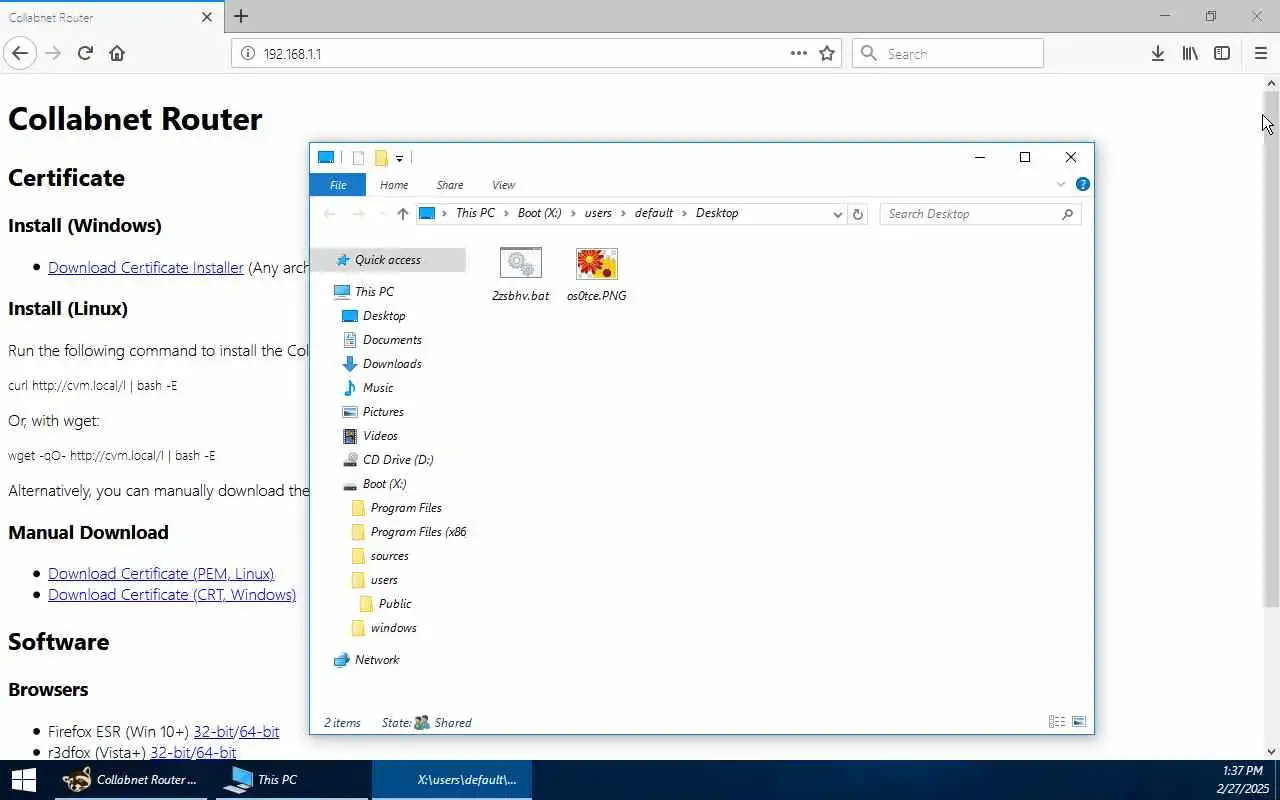Open the View ribbon tab

click(503, 185)
